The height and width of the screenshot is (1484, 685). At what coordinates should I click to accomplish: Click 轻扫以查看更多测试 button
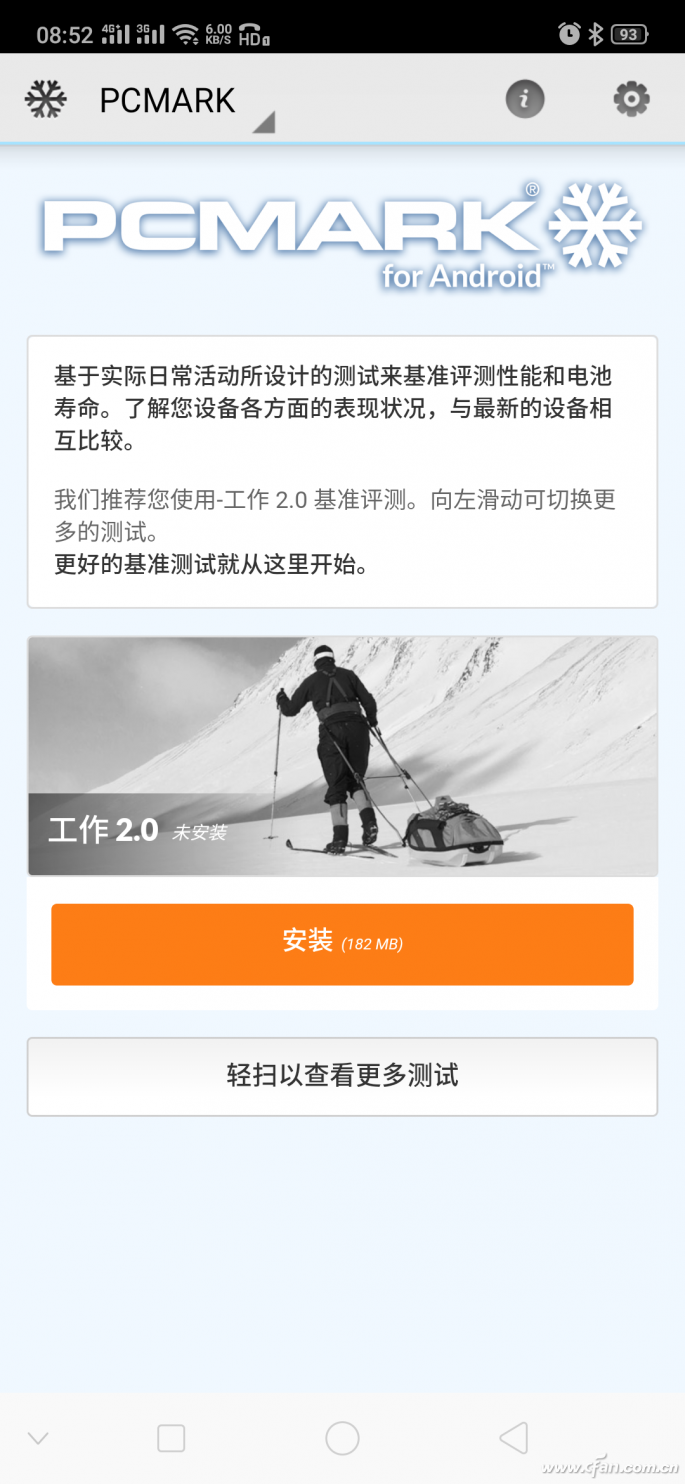click(342, 1076)
